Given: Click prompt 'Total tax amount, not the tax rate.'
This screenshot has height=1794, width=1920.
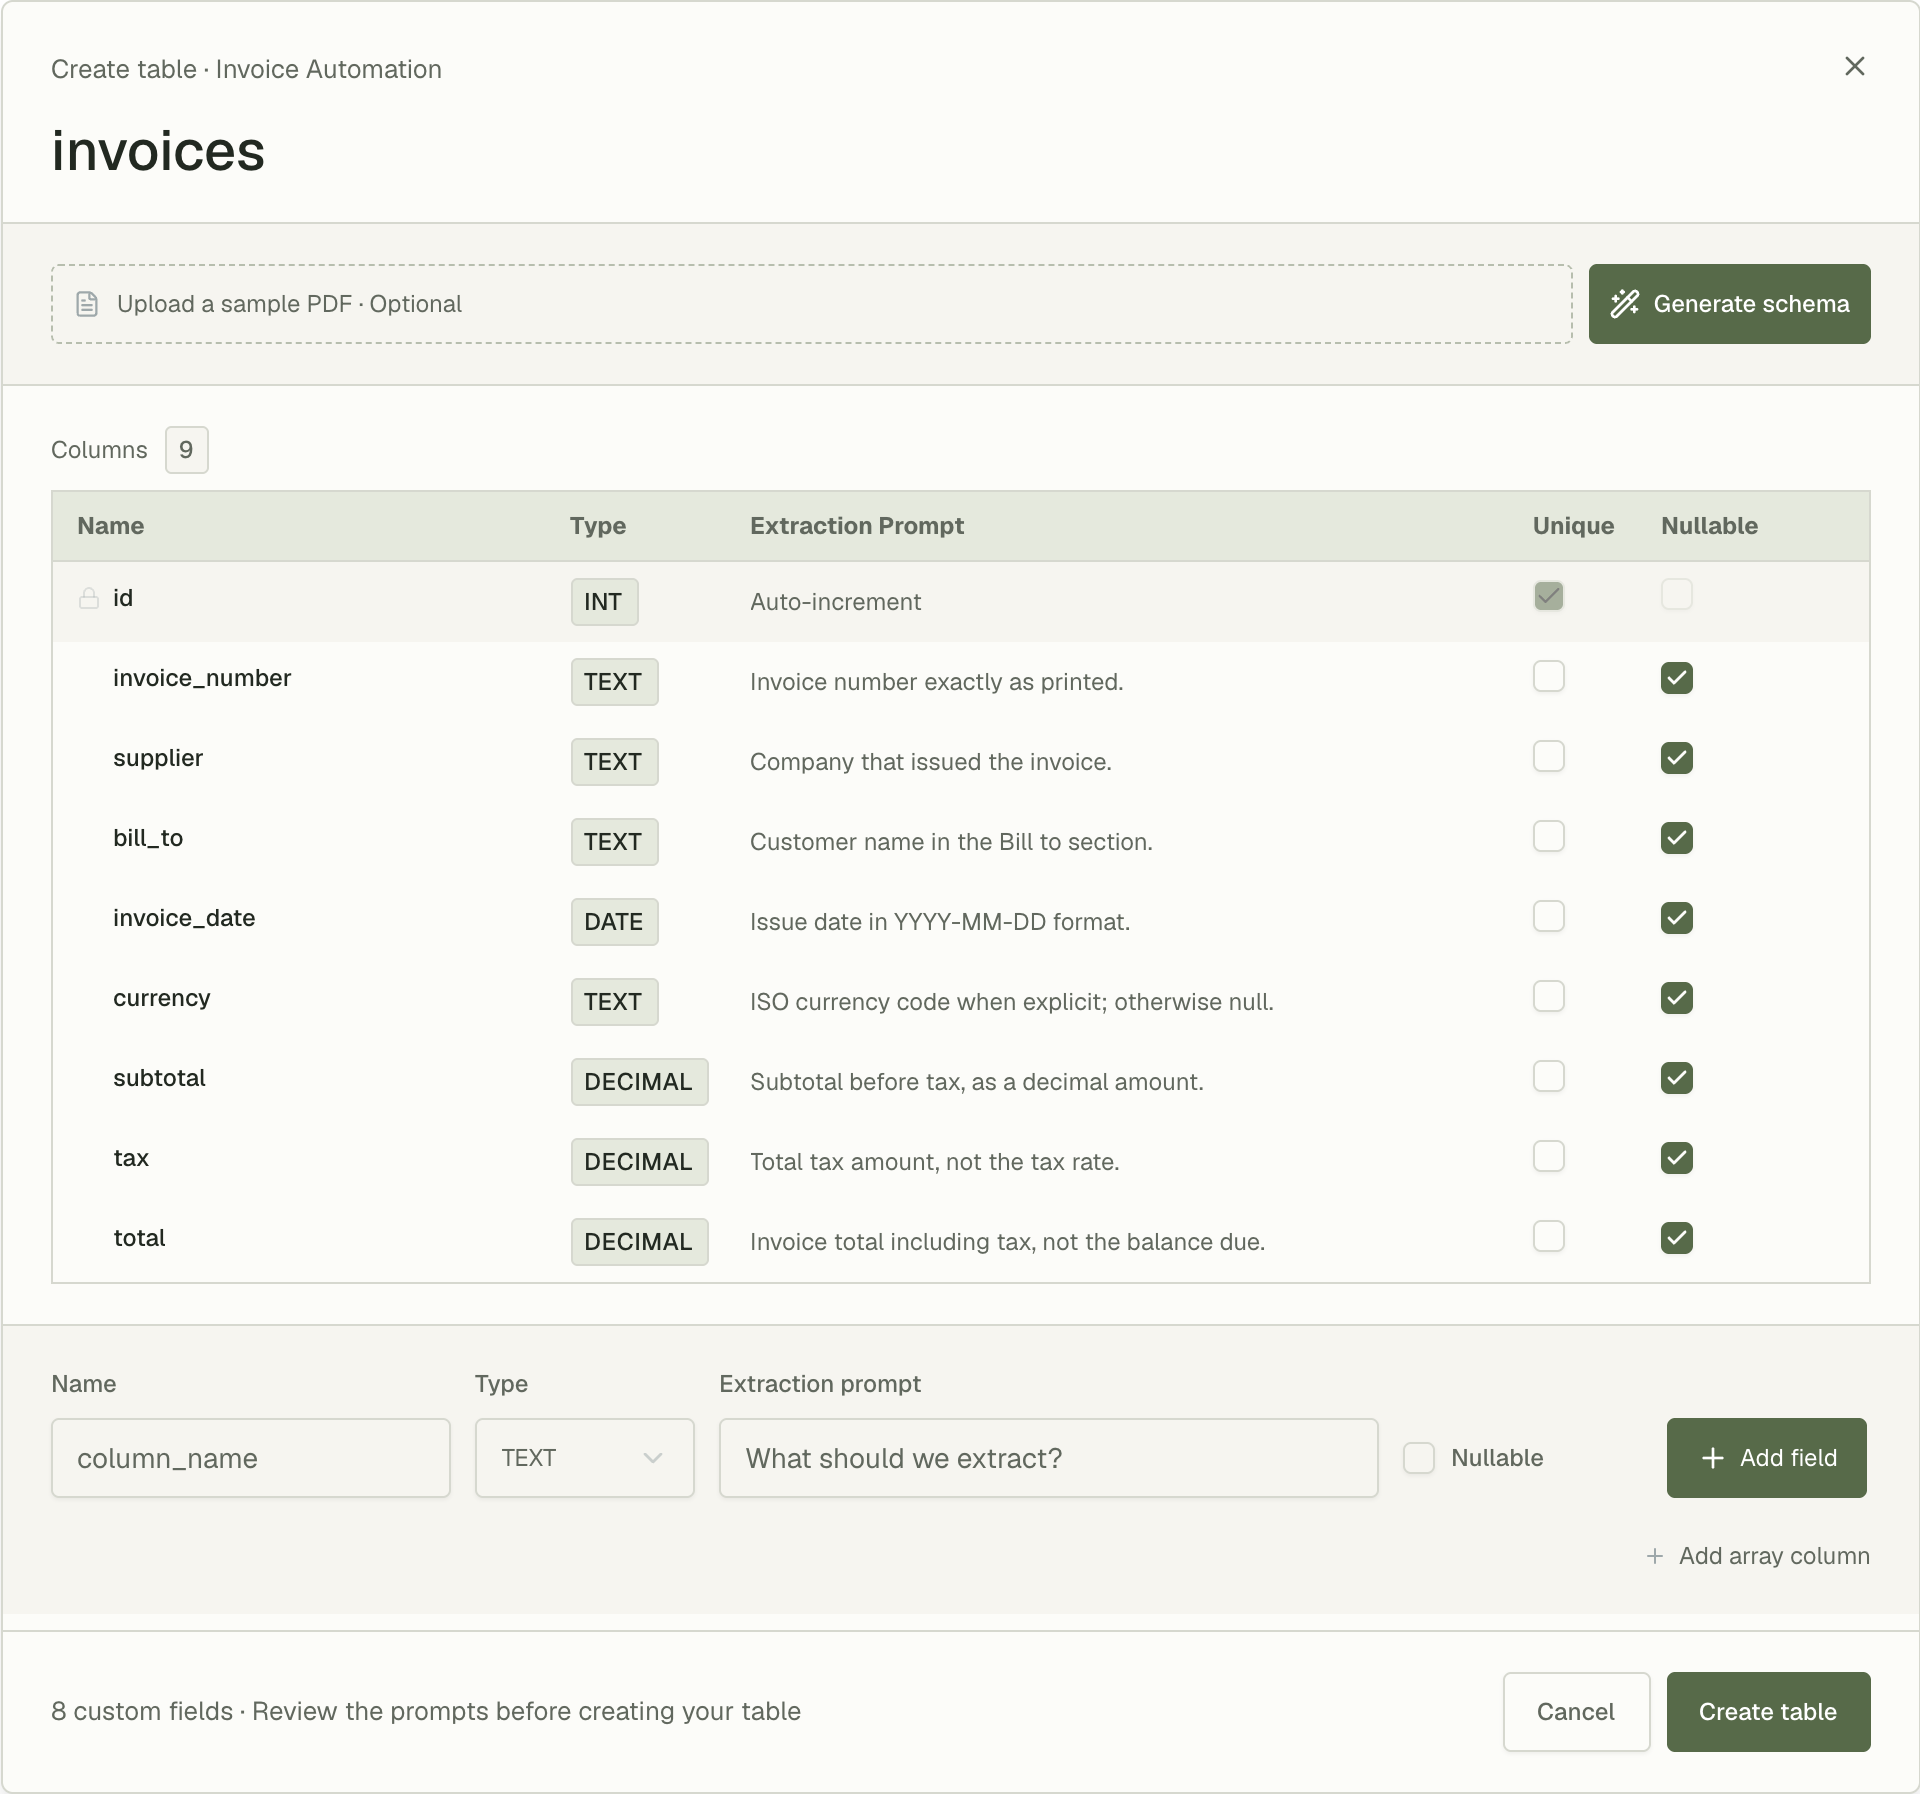Looking at the screenshot, I should pos(934,1162).
